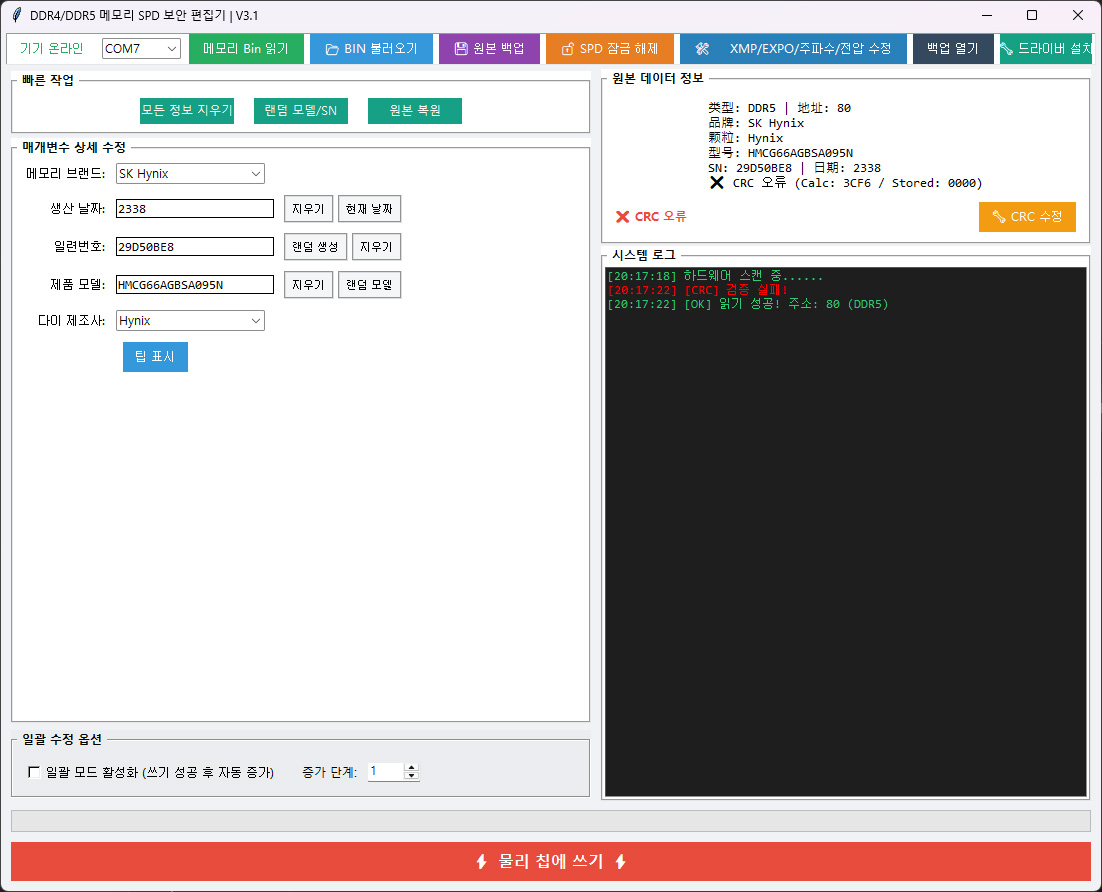Click the 백업 열기 toolbar button
Screen dimensions: 1102x892
pos(952,48)
